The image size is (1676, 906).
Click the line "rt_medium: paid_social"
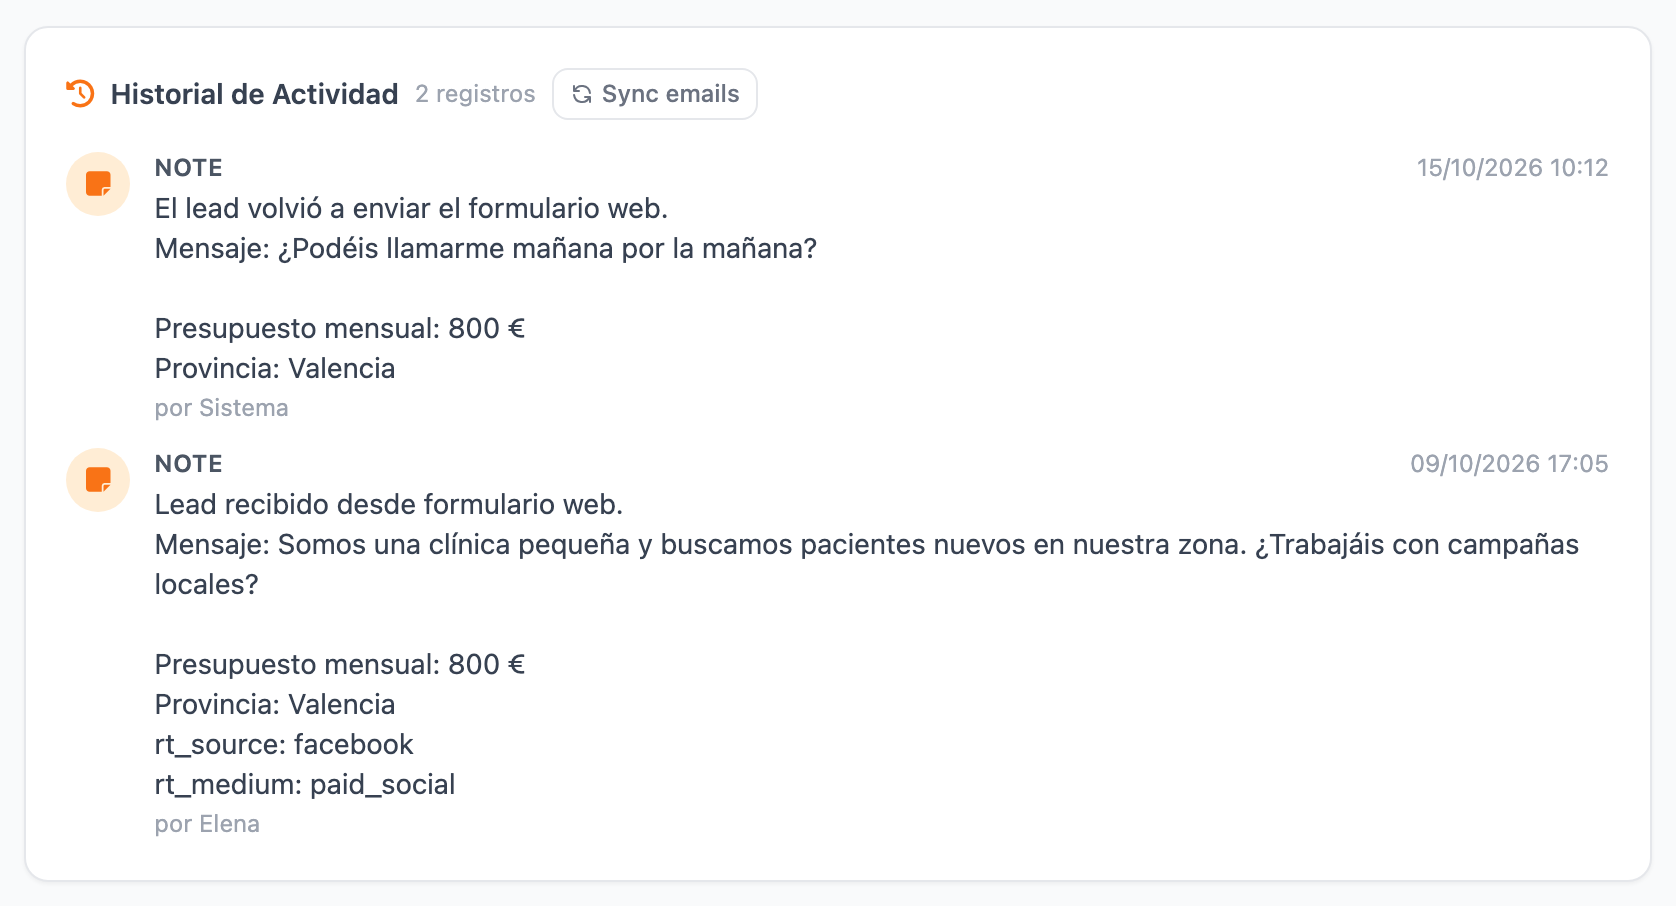pyautogui.click(x=305, y=784)
